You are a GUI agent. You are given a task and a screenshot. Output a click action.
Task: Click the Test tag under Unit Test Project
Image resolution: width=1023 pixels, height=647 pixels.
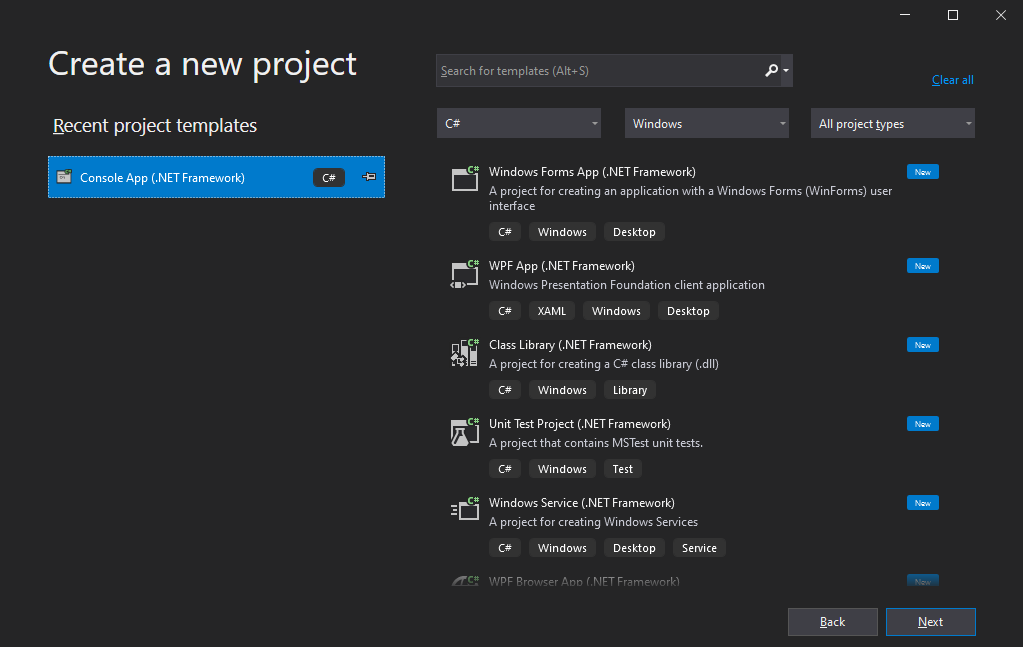point(622,468)
